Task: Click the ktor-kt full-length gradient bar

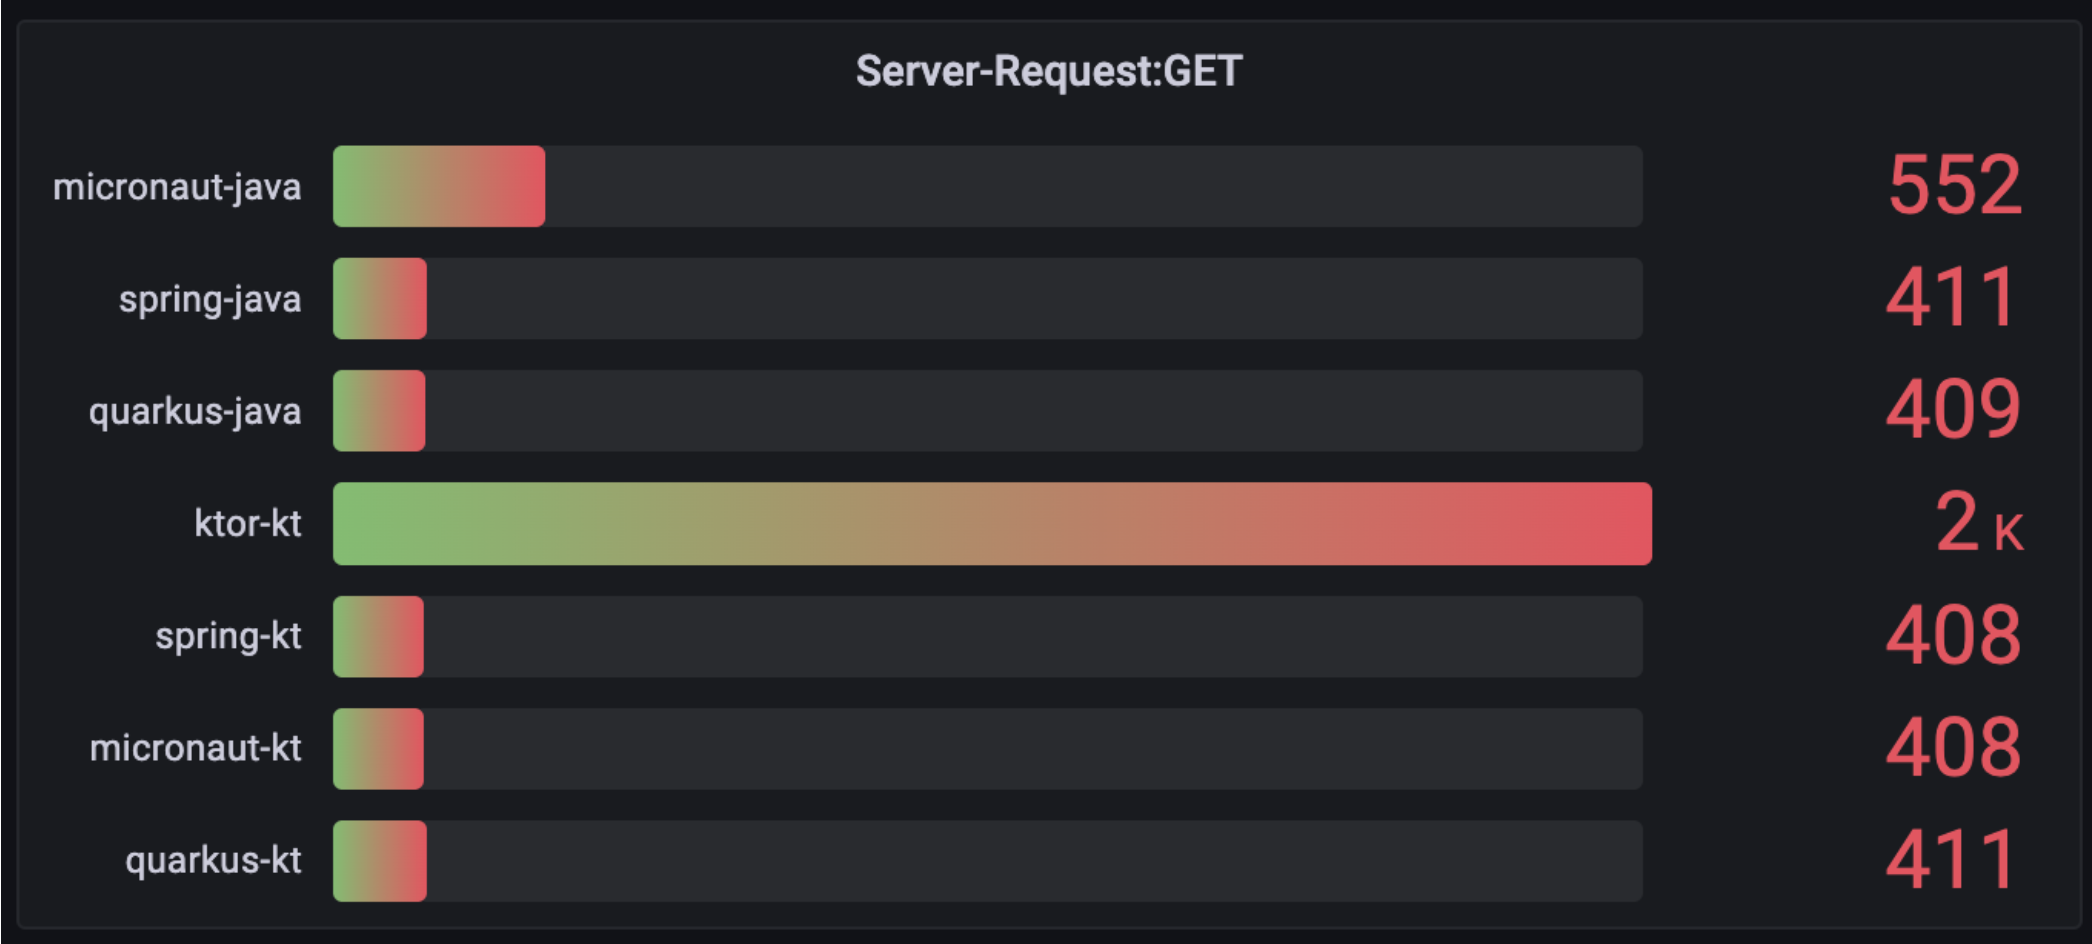Action: [992, 524]
